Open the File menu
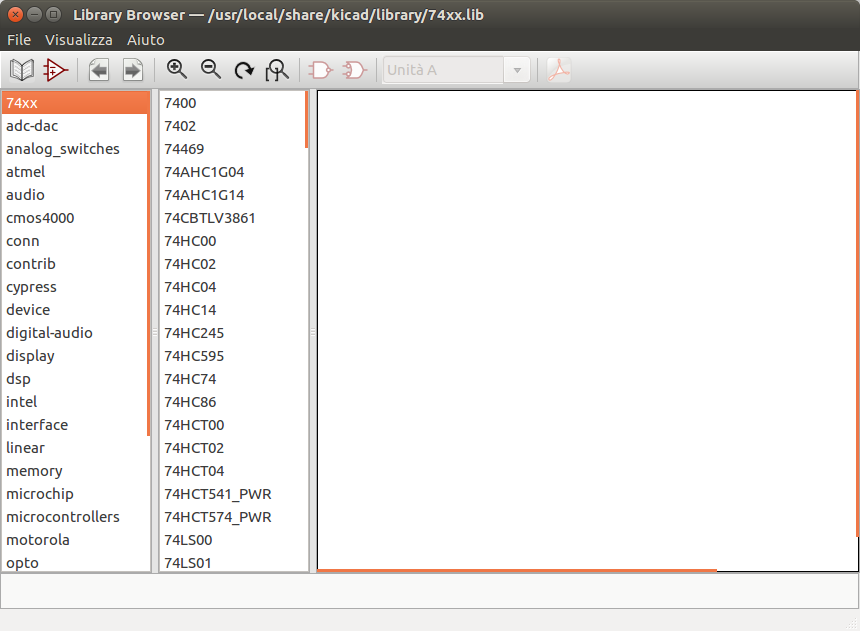Image resolution: width=860 pixels, height=631 pixels. pos(19,40)
